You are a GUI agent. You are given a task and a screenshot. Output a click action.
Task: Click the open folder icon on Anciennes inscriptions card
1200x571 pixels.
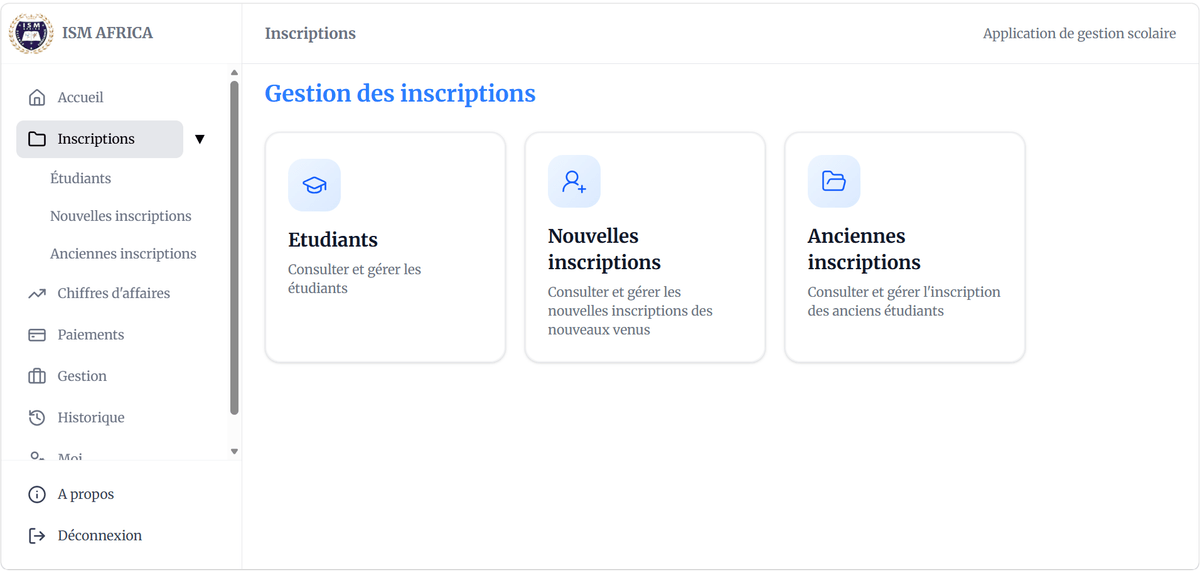pyautogui.click(x=834, y=181)
